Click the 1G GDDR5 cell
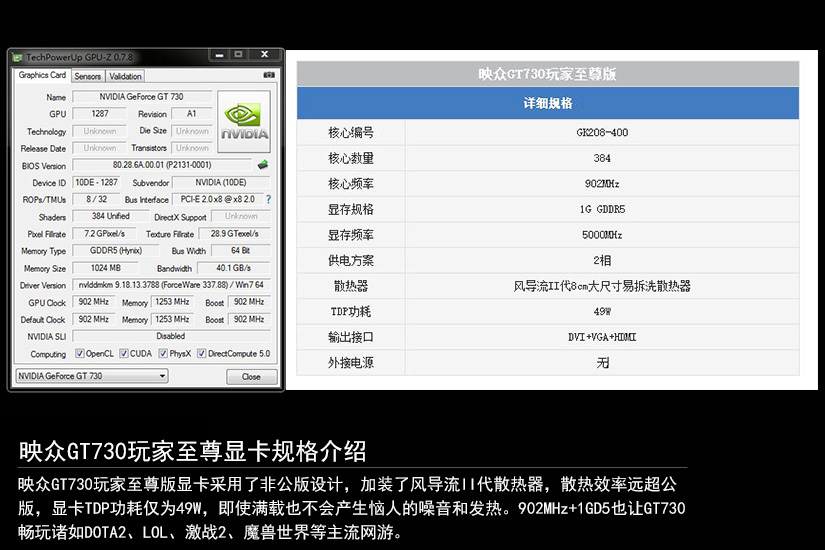Screen dimensions: 825x550 click(602, 209)
